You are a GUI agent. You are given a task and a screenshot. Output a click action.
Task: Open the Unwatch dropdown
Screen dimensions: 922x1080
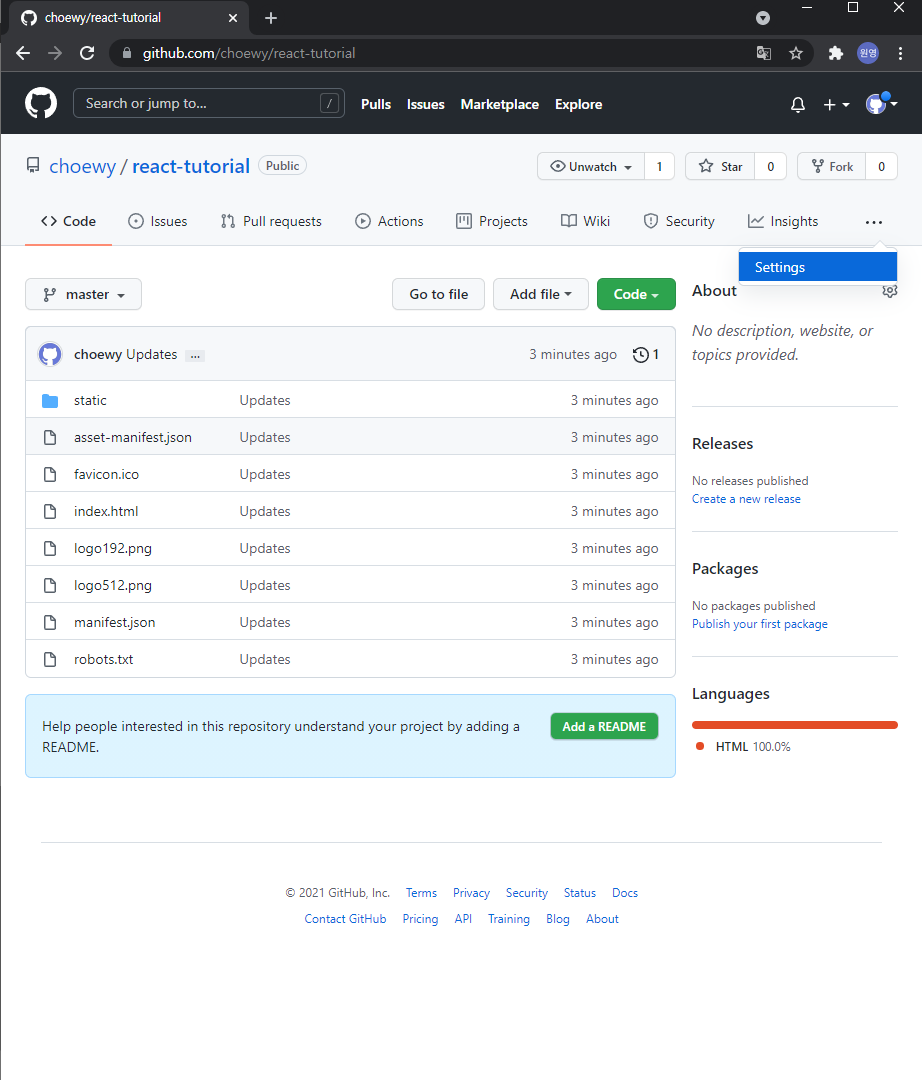[x=591, y=167]
